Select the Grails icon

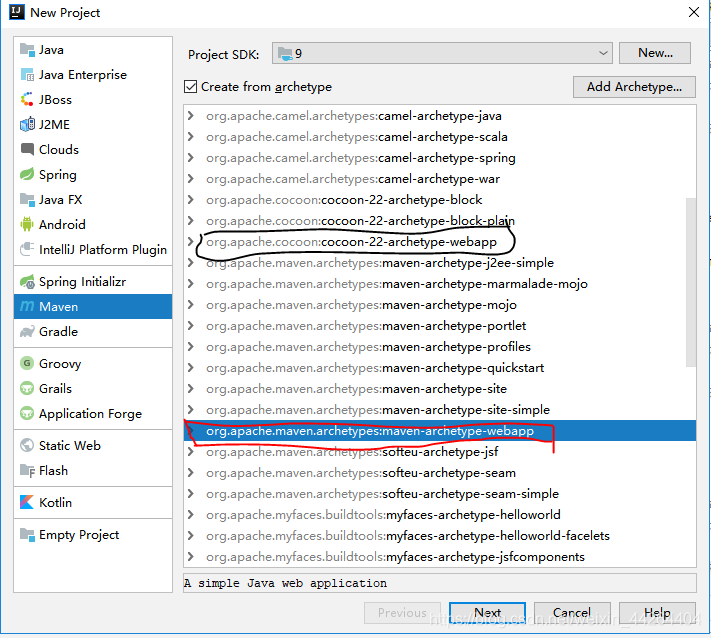(x=27, y=389)
